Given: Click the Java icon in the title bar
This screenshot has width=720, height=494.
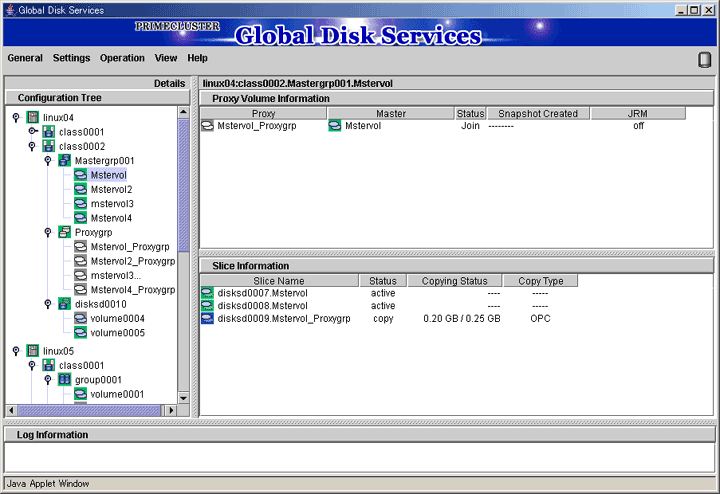Looking at the screenshot, I should [11, 10].
